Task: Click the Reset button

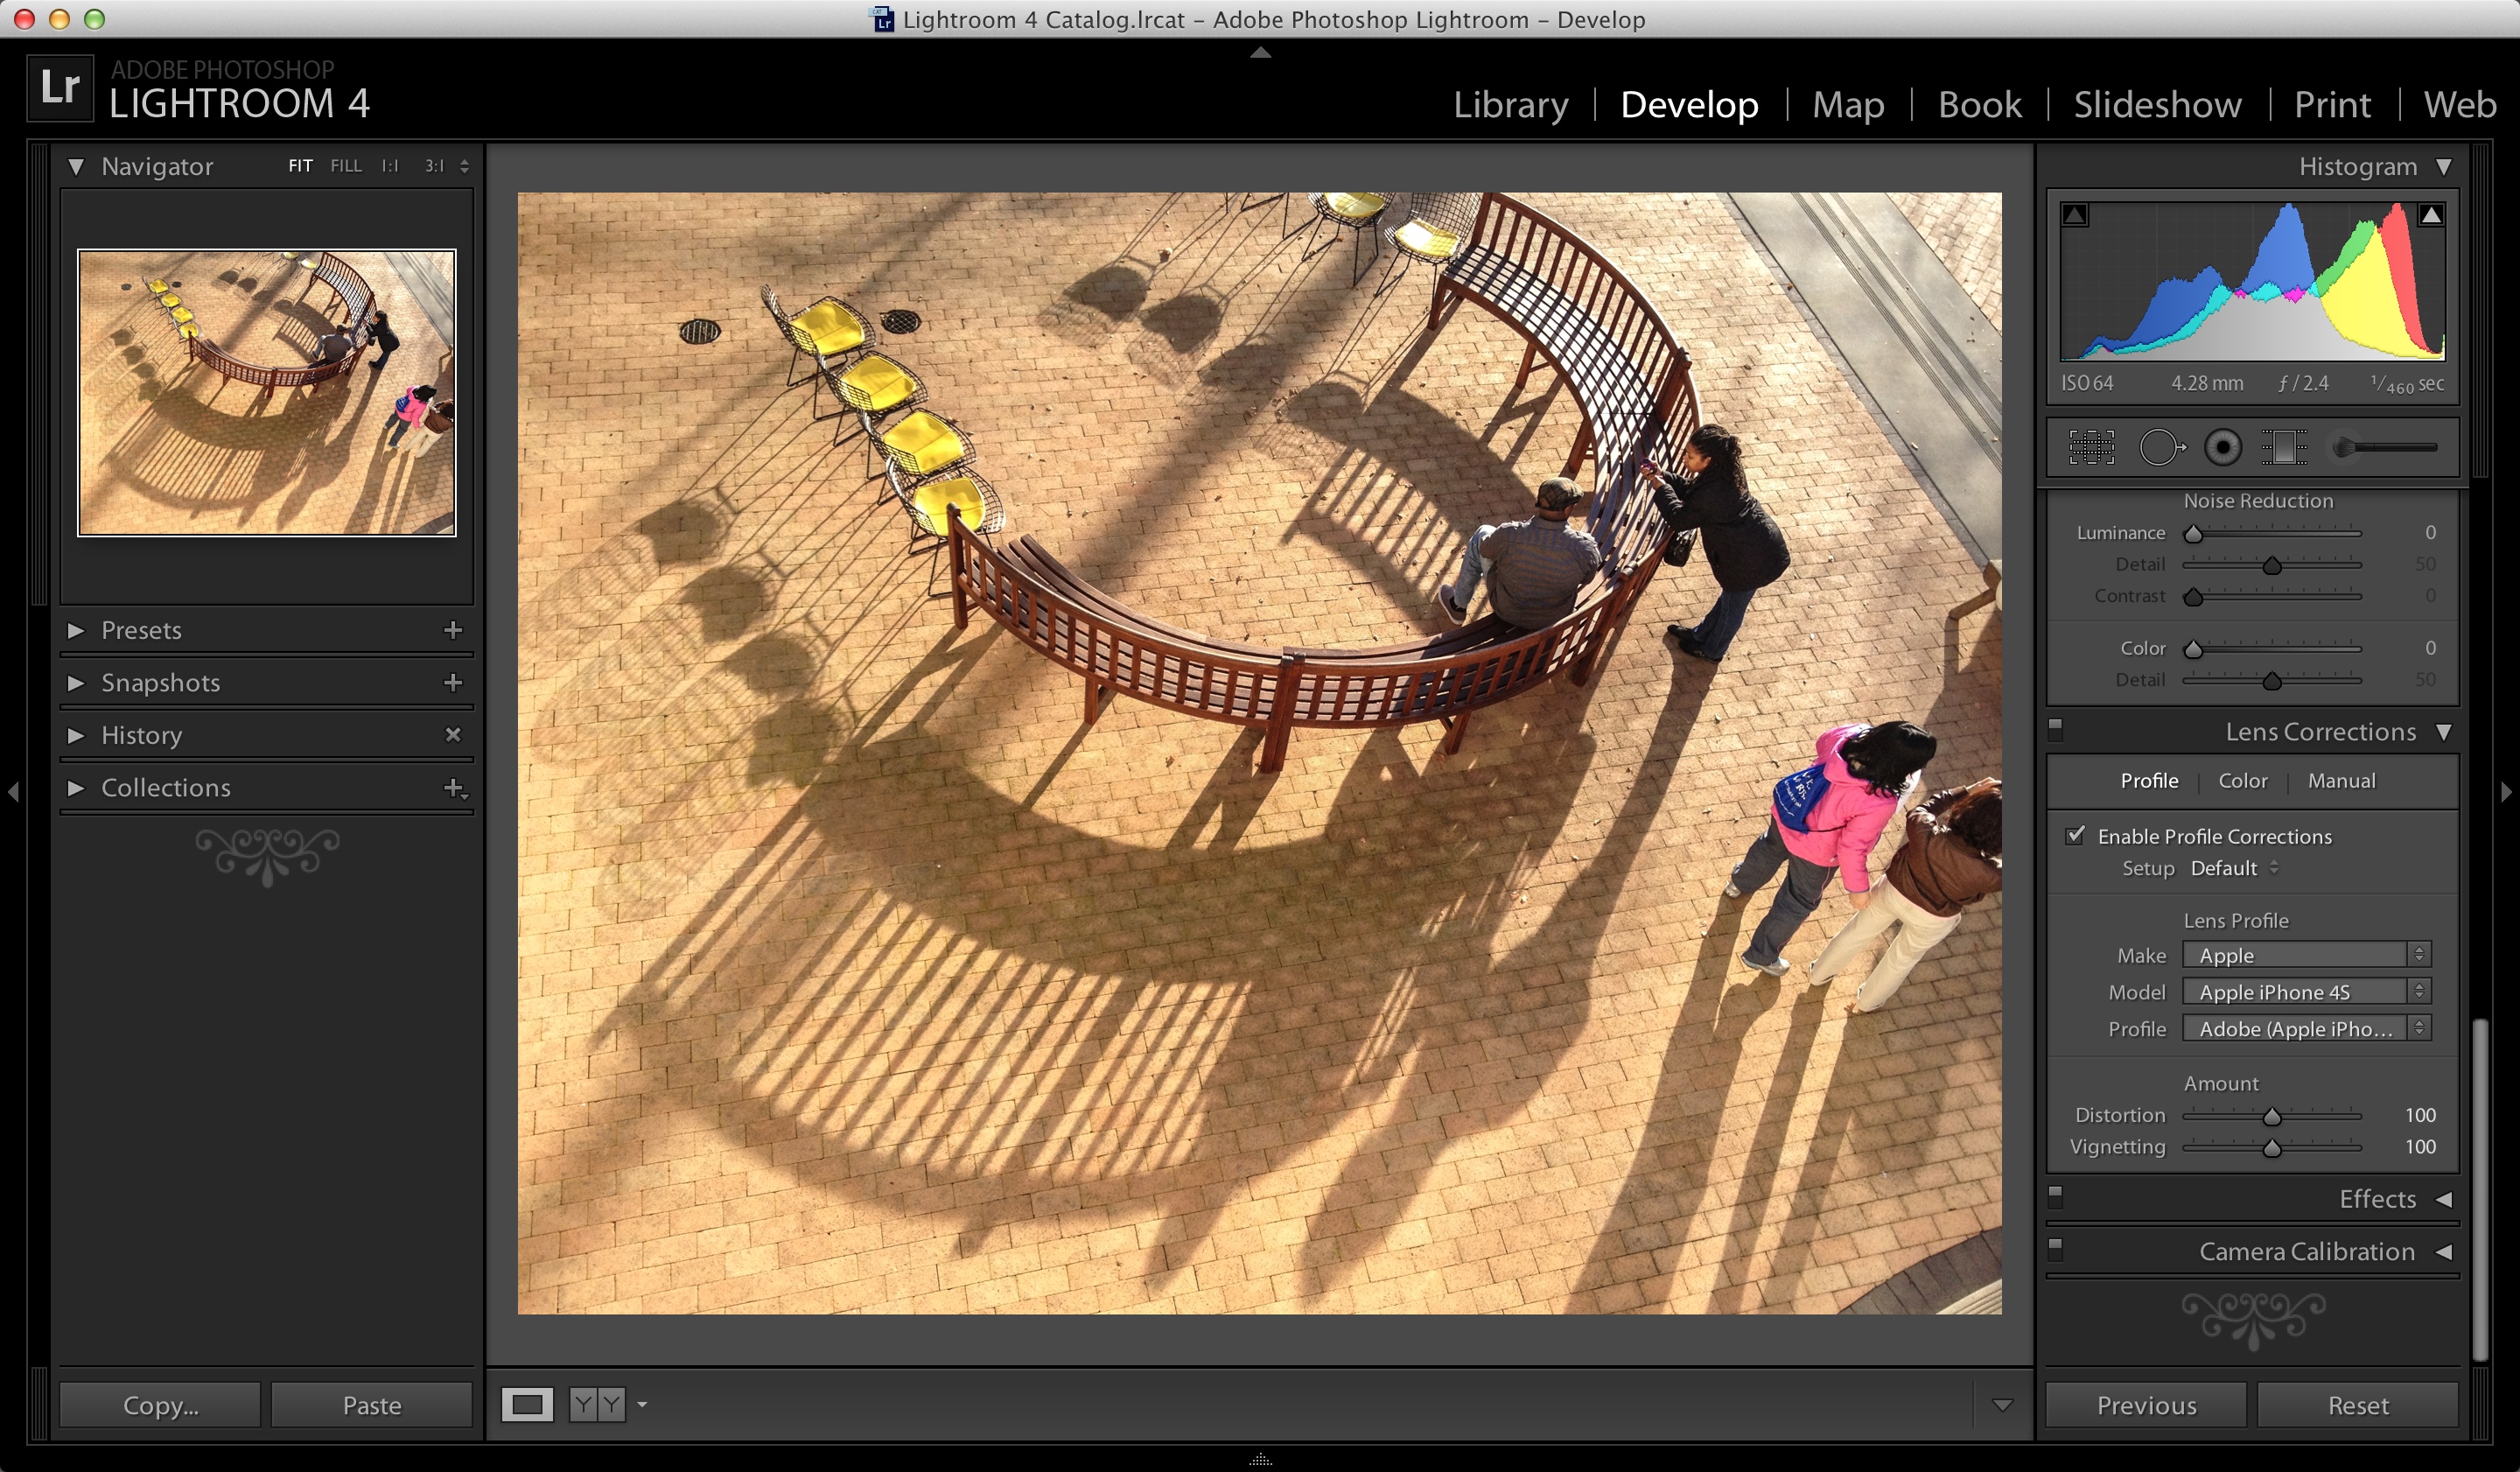Action: click(2357, 1405)
